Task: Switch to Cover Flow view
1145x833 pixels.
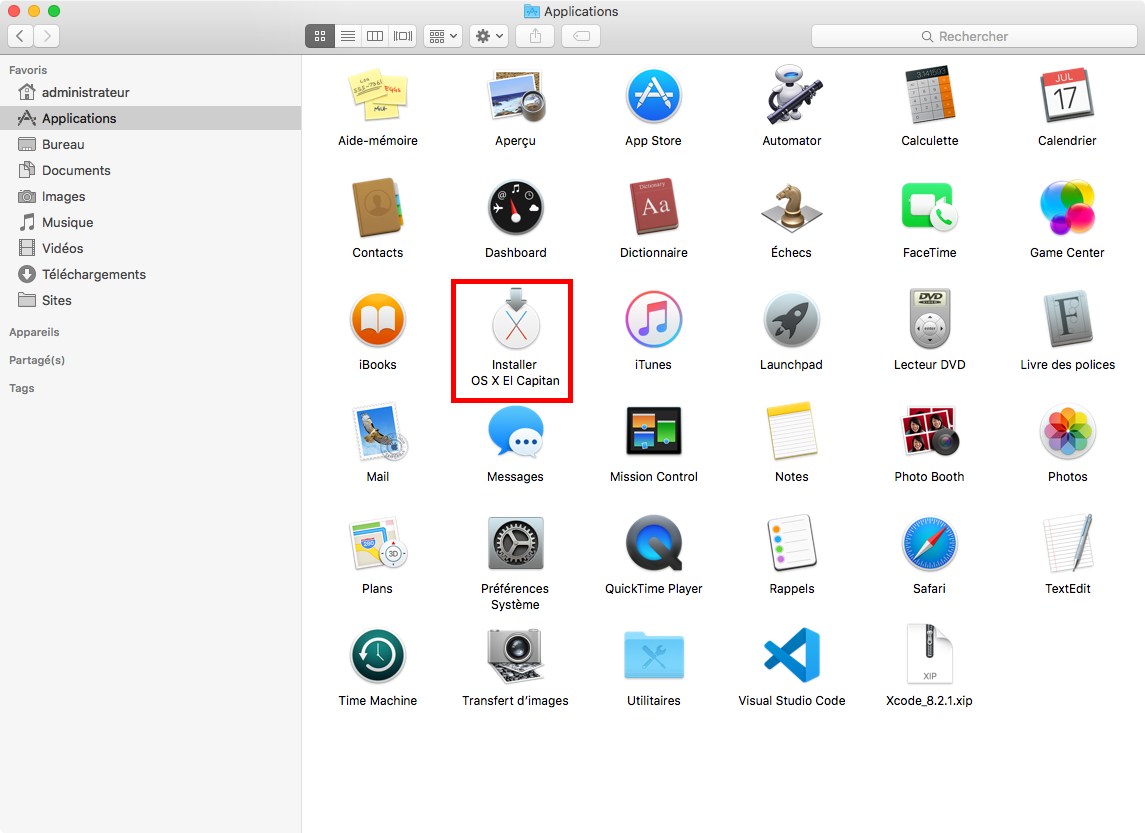Action: [403, 36]
